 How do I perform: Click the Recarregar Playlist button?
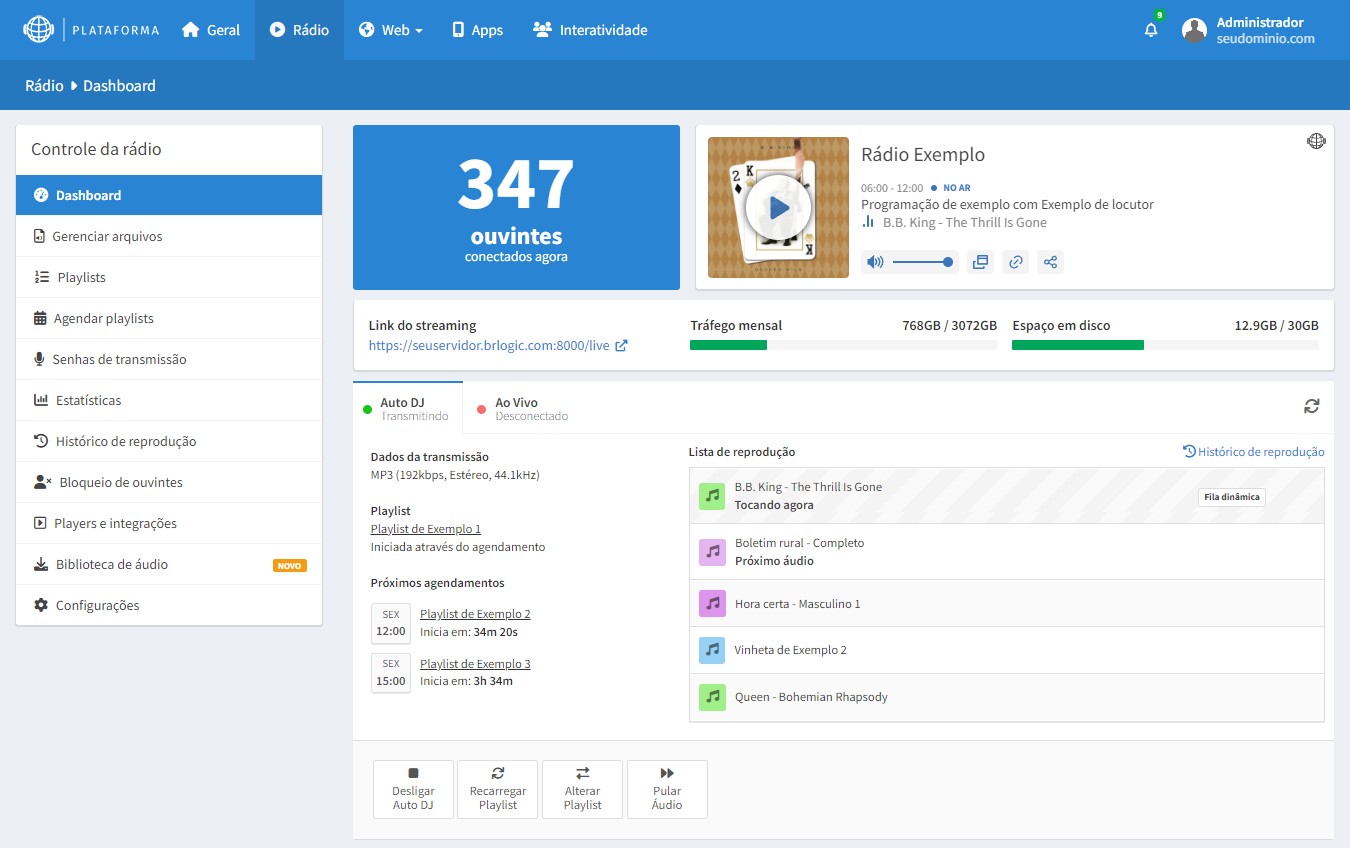pos(498,789)
